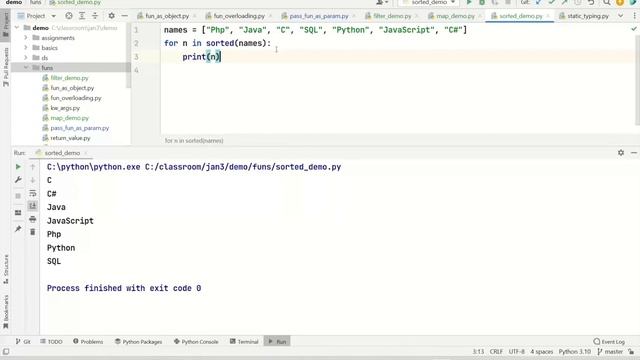Open the Python Console tool window
This screenshot has width=640, height=360.
click(x=196, y=342)
